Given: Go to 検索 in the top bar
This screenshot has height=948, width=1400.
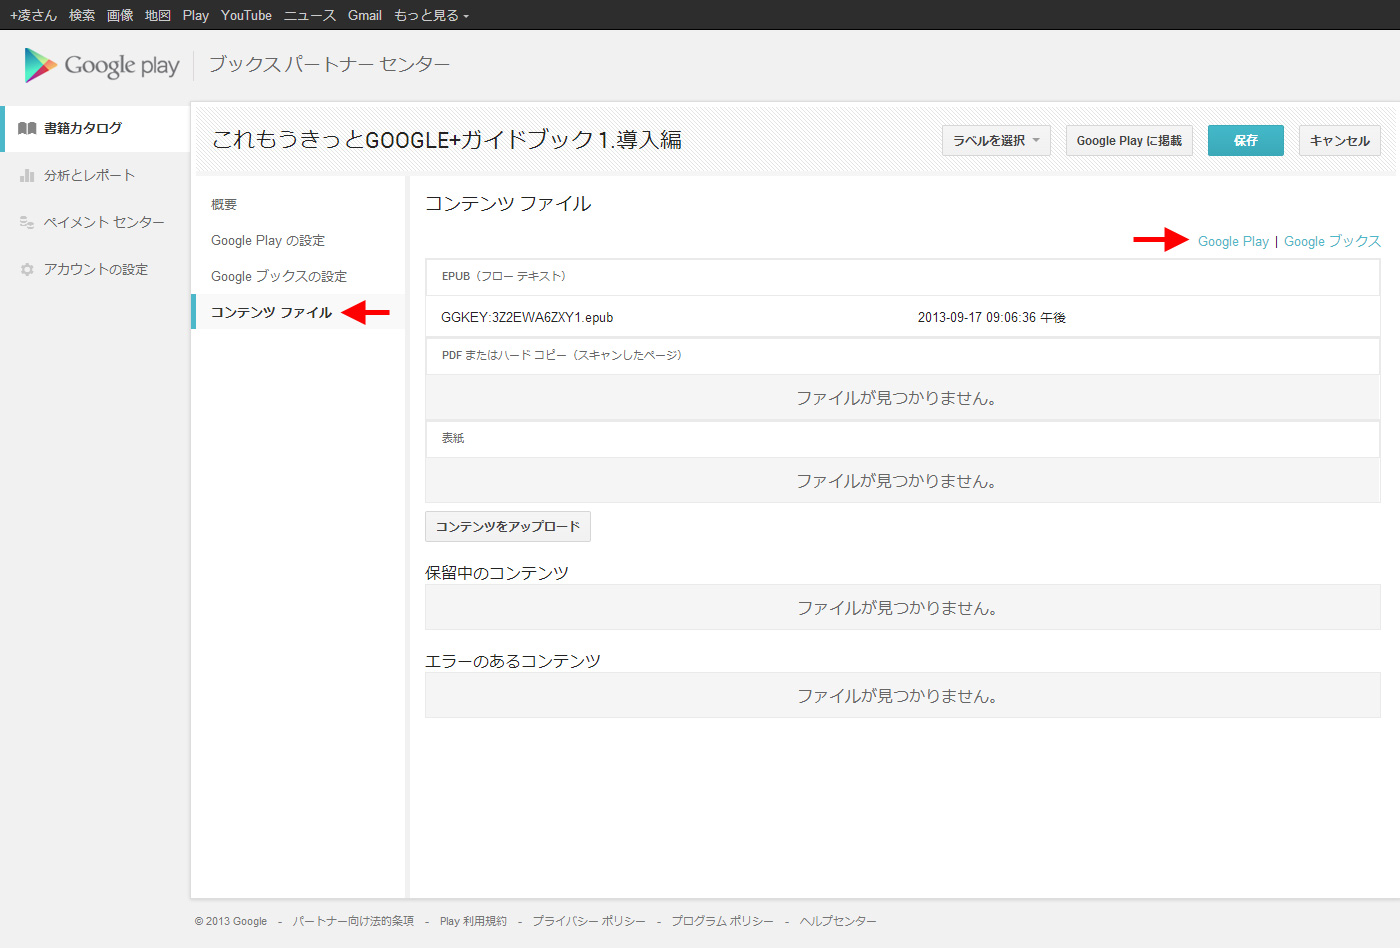Looking at the screenshot, I should (x=82, y=15).
